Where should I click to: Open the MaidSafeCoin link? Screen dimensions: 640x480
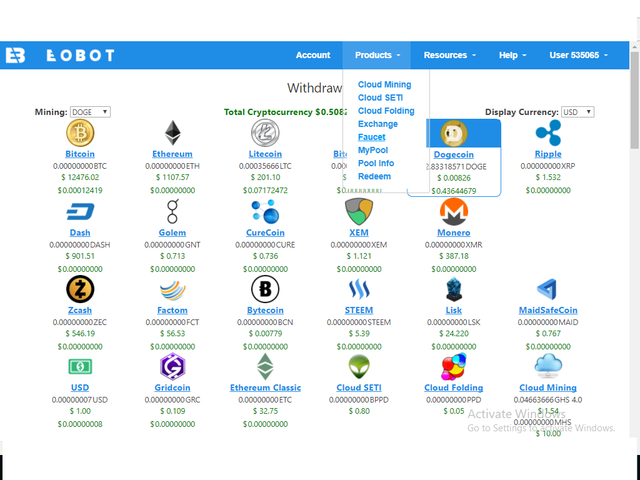pos(548,310)
